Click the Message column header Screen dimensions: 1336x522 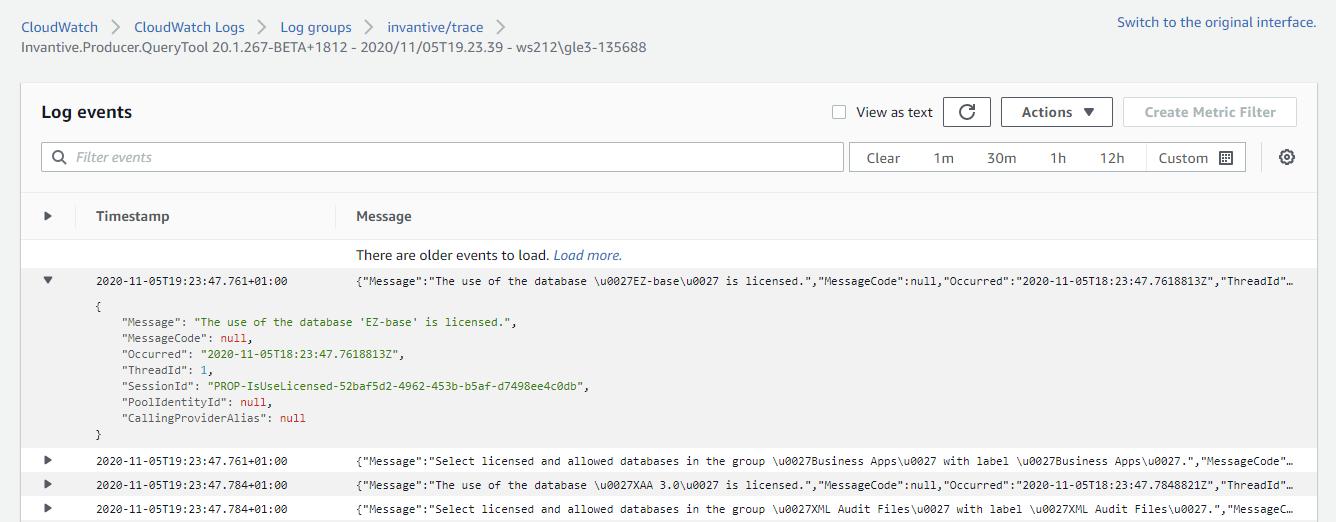384,216
